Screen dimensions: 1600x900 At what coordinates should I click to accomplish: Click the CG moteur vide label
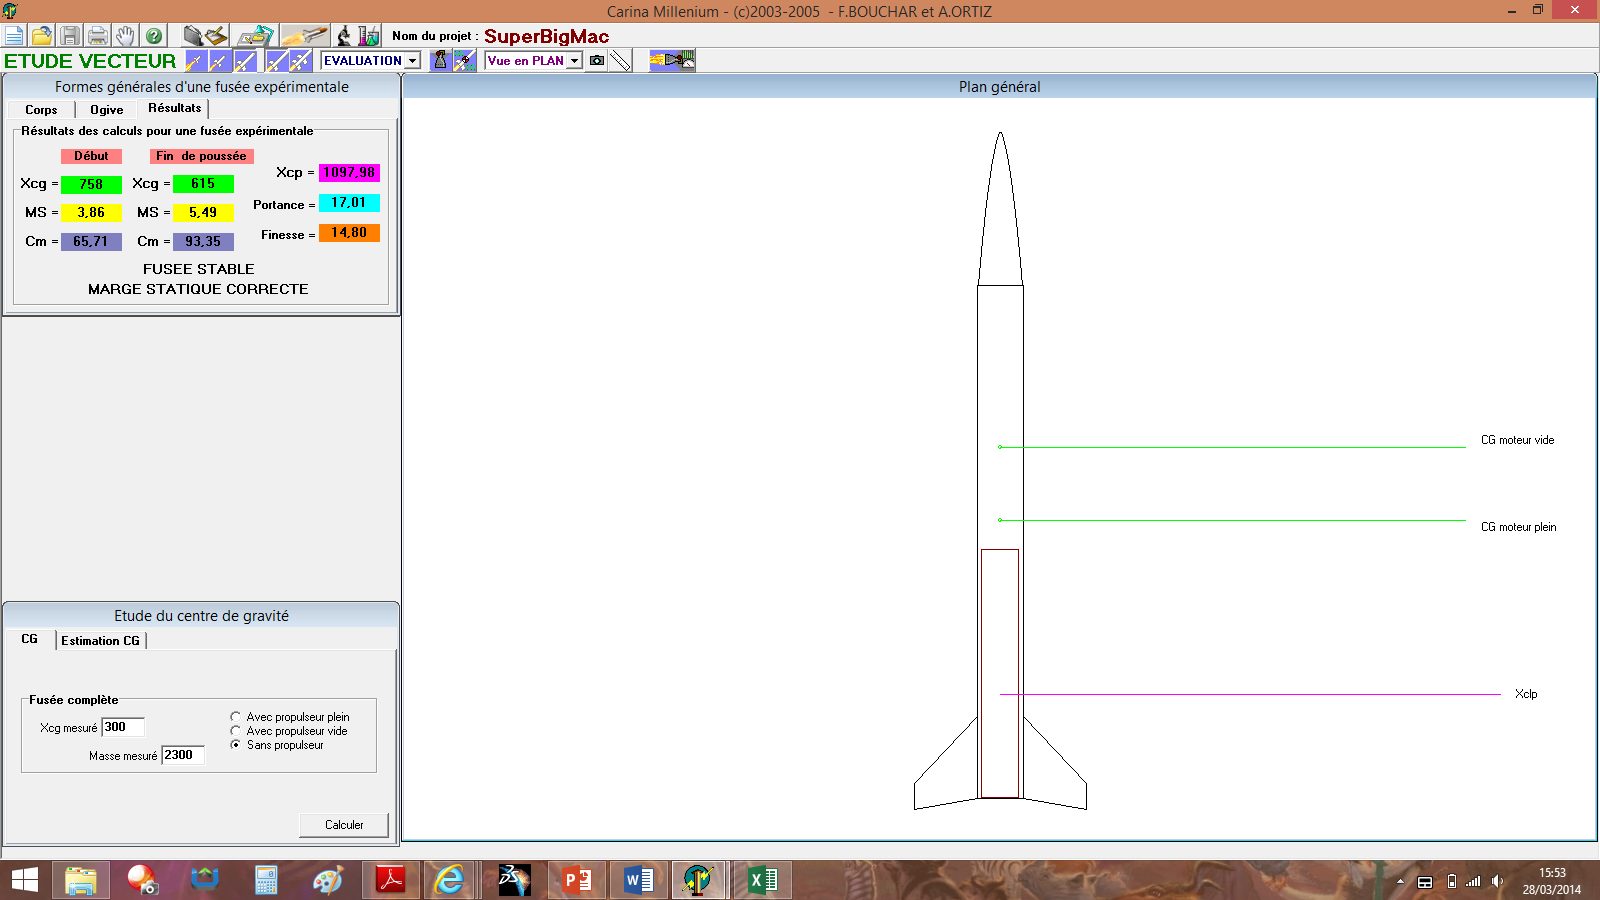coord(1517,440)
